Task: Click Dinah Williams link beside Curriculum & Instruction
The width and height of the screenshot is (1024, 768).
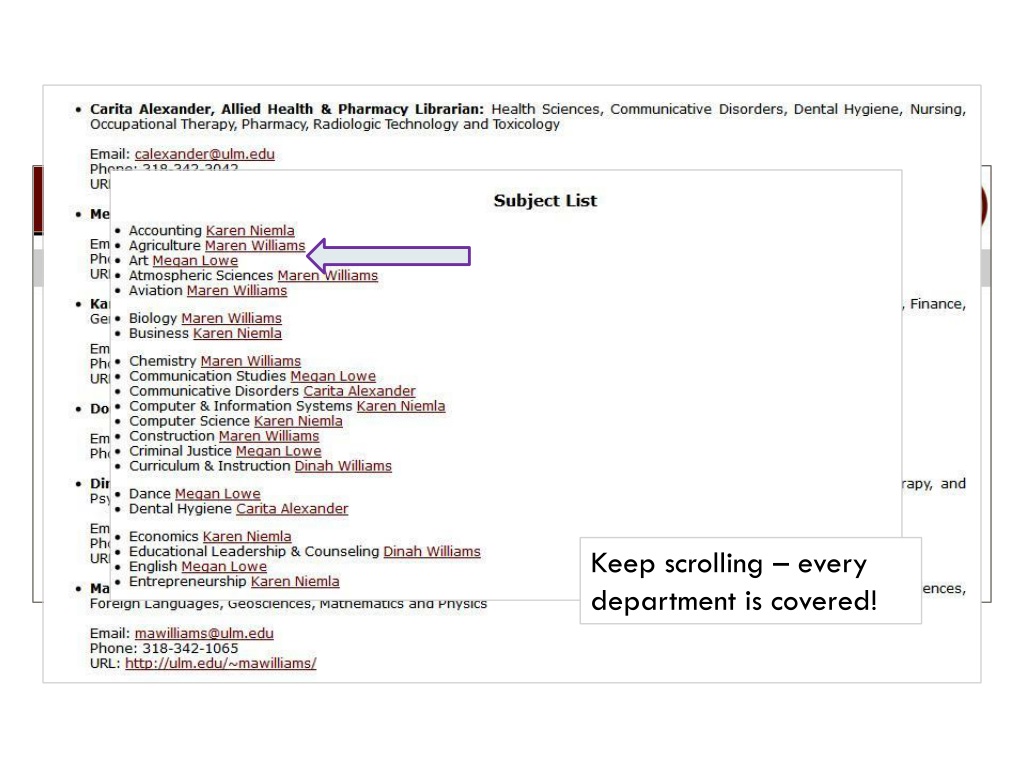Action: tap(343, 466)
